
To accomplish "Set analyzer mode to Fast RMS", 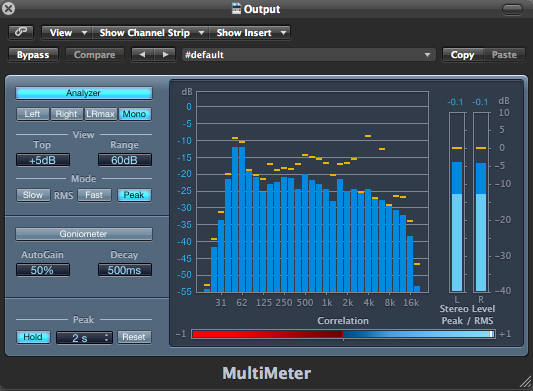I will tap(94, 195).
